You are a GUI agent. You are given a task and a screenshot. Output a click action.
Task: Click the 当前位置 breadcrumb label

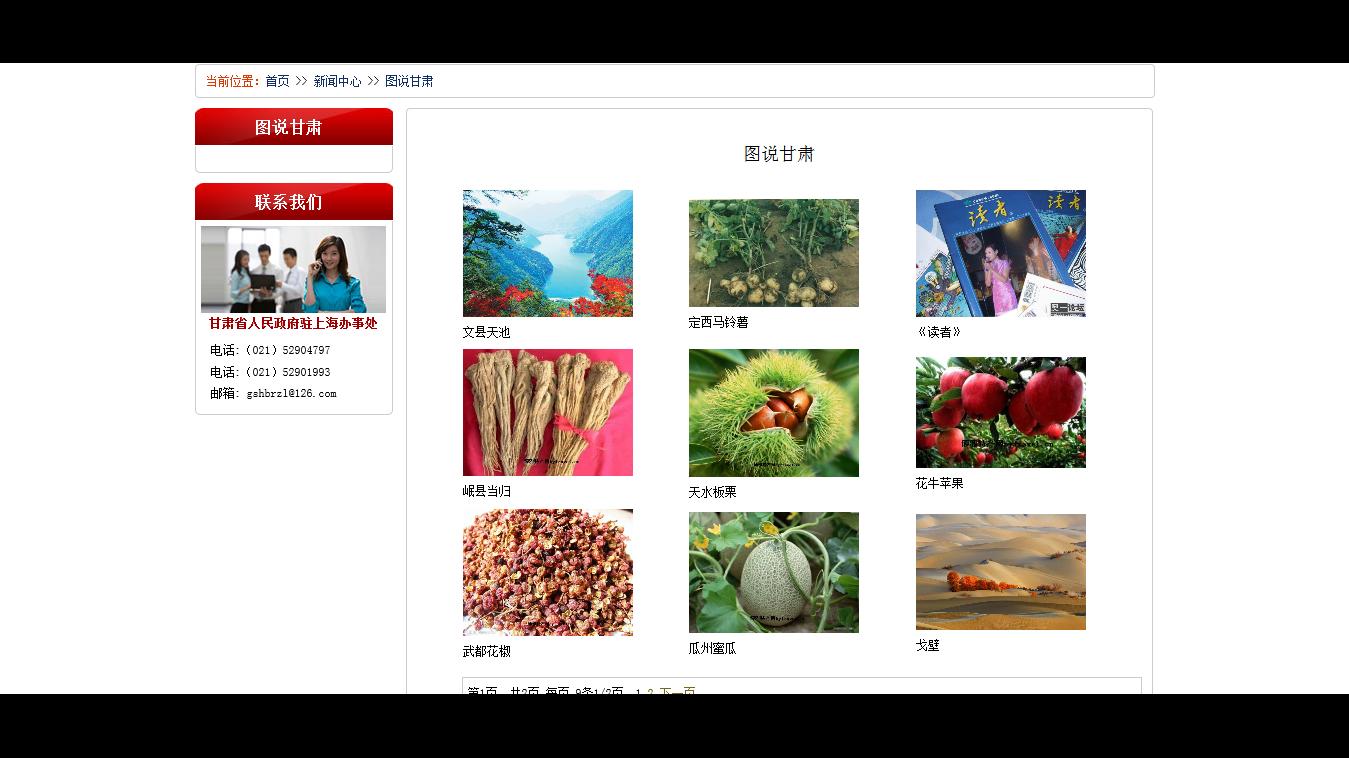coord(233,81)
